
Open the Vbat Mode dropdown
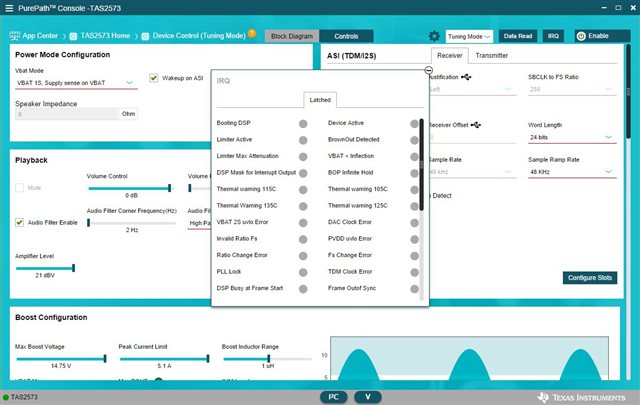76,83
